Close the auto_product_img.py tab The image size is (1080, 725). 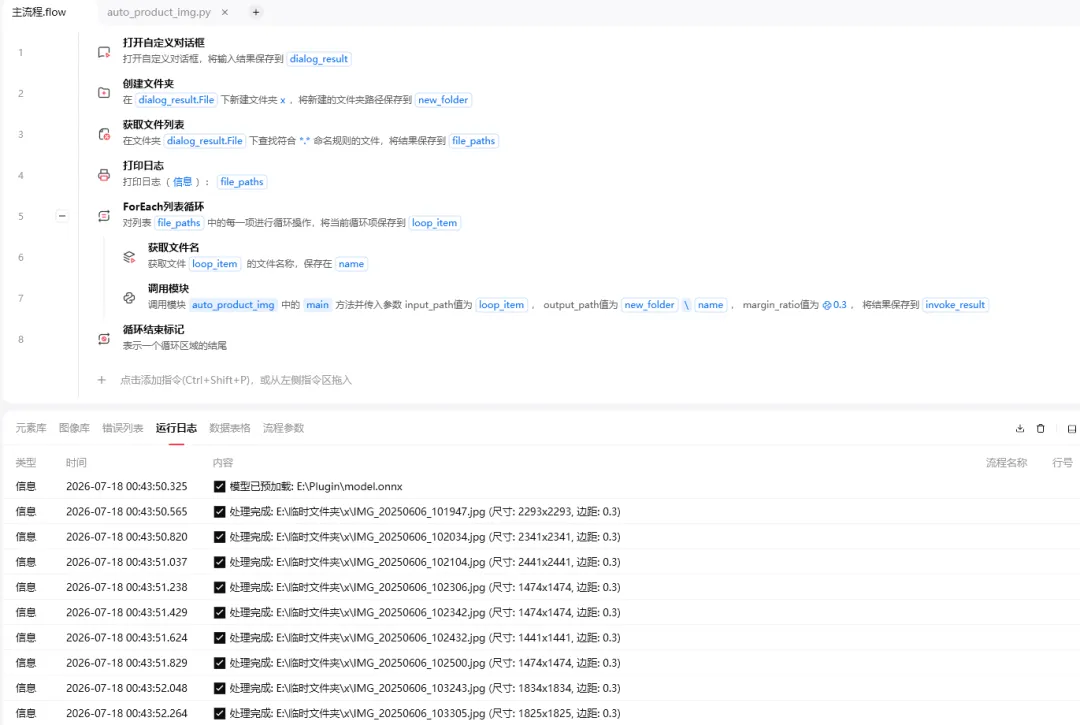(225, 12)
